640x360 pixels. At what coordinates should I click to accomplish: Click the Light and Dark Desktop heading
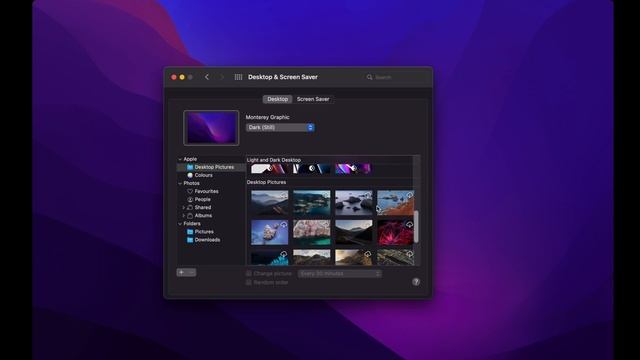(274, 160)
